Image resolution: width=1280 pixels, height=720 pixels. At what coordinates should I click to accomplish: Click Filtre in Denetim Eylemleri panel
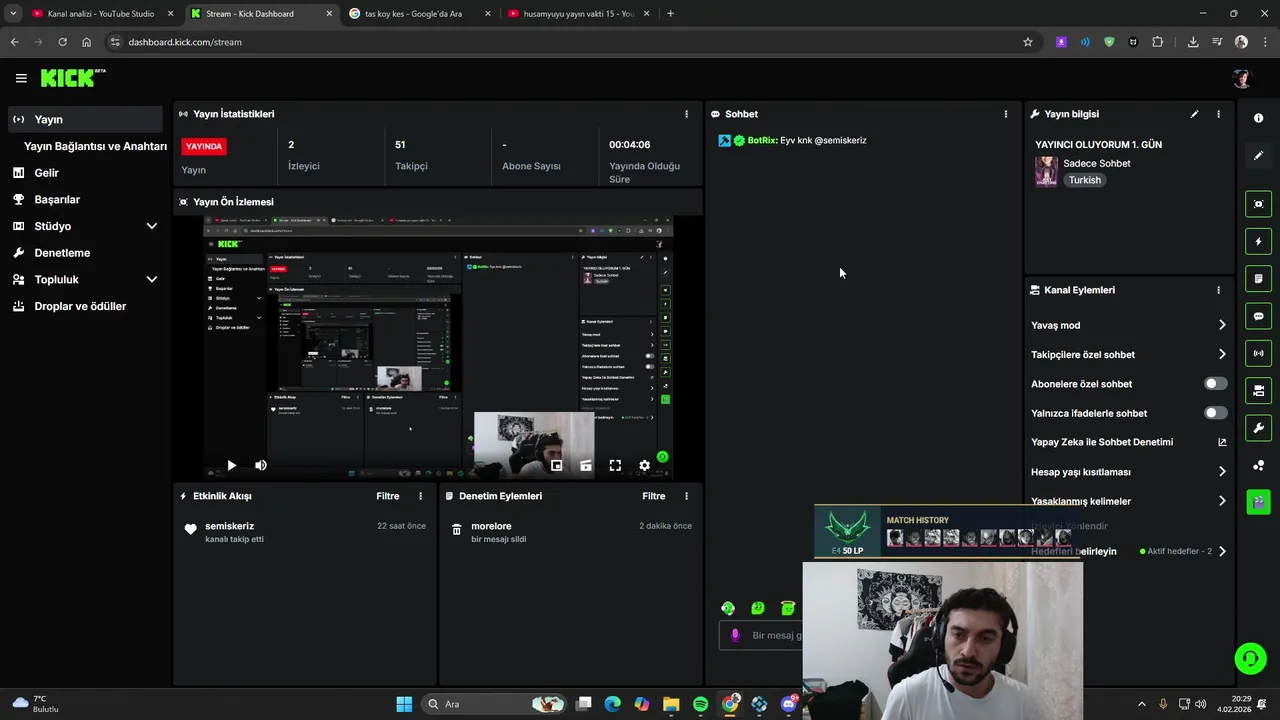654,496
